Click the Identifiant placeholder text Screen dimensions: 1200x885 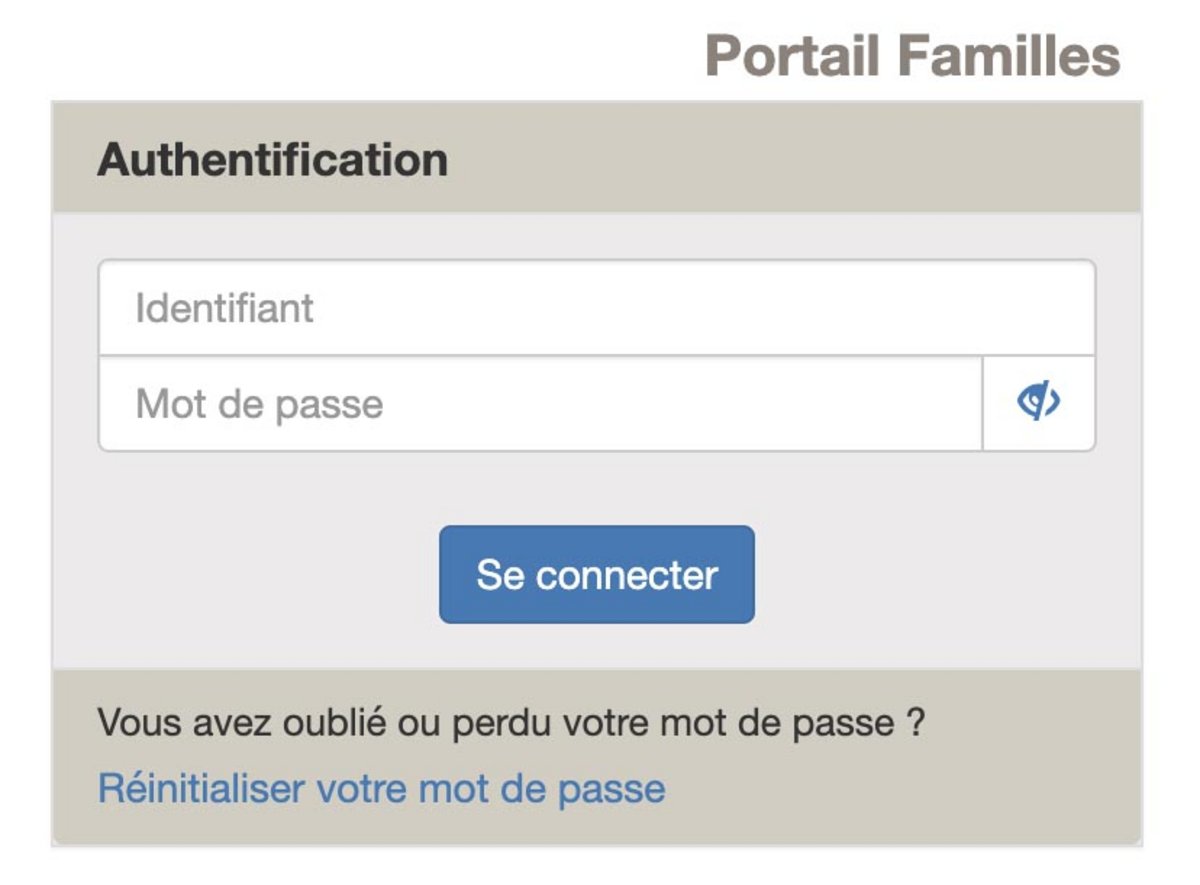coord(224,308)
